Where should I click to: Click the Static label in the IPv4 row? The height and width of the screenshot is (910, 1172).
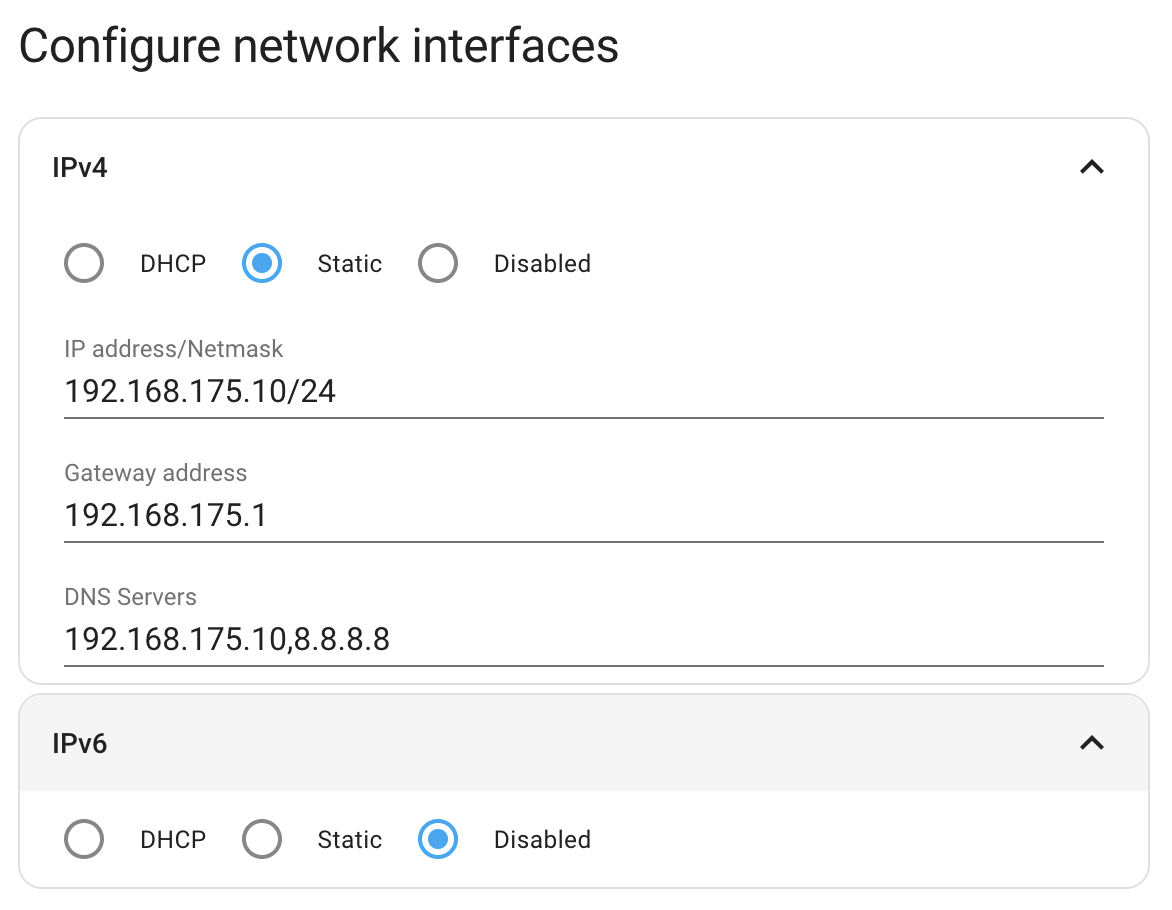[x=349, y=263]
